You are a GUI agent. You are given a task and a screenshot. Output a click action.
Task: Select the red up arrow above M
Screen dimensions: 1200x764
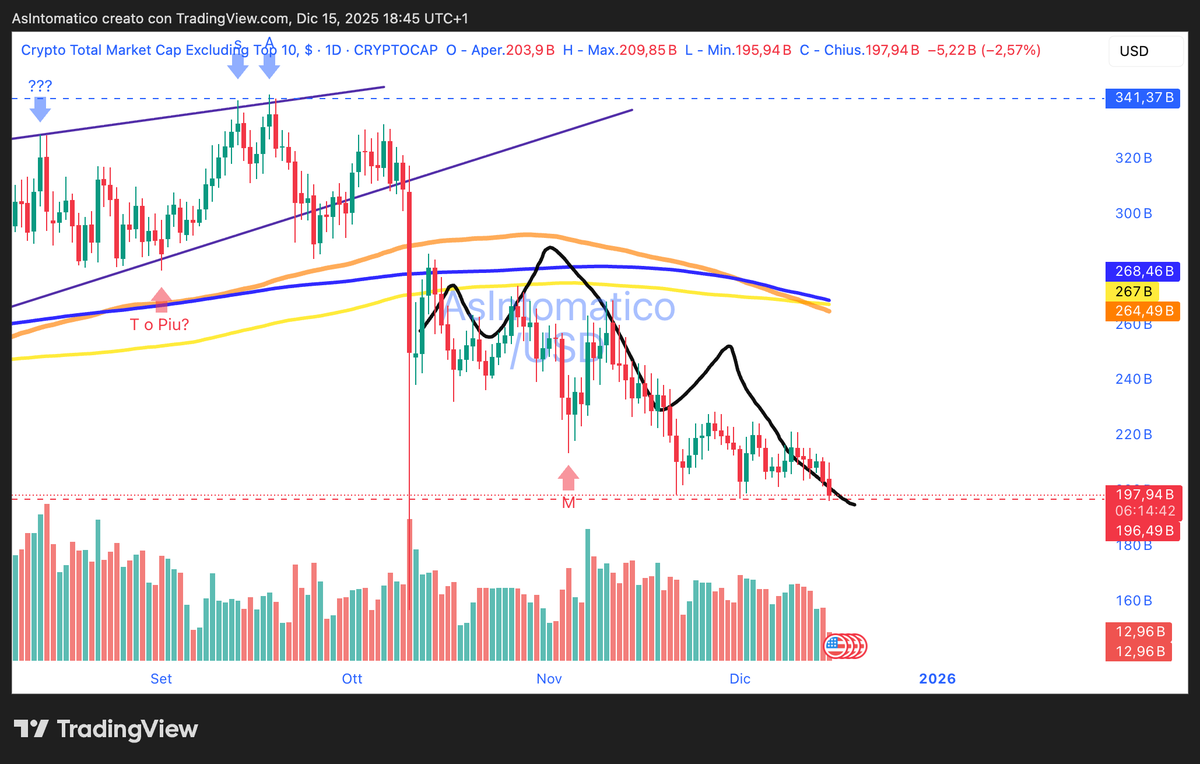point(568,478)
